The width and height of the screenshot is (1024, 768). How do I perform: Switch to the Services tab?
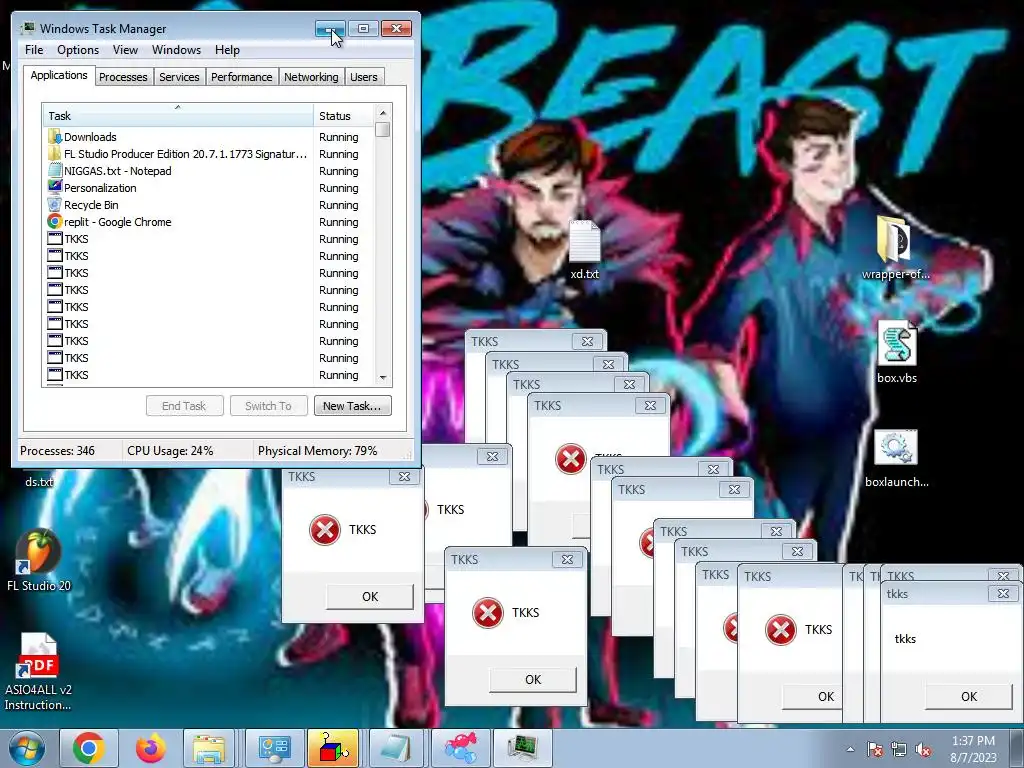(x=179, y=77)
